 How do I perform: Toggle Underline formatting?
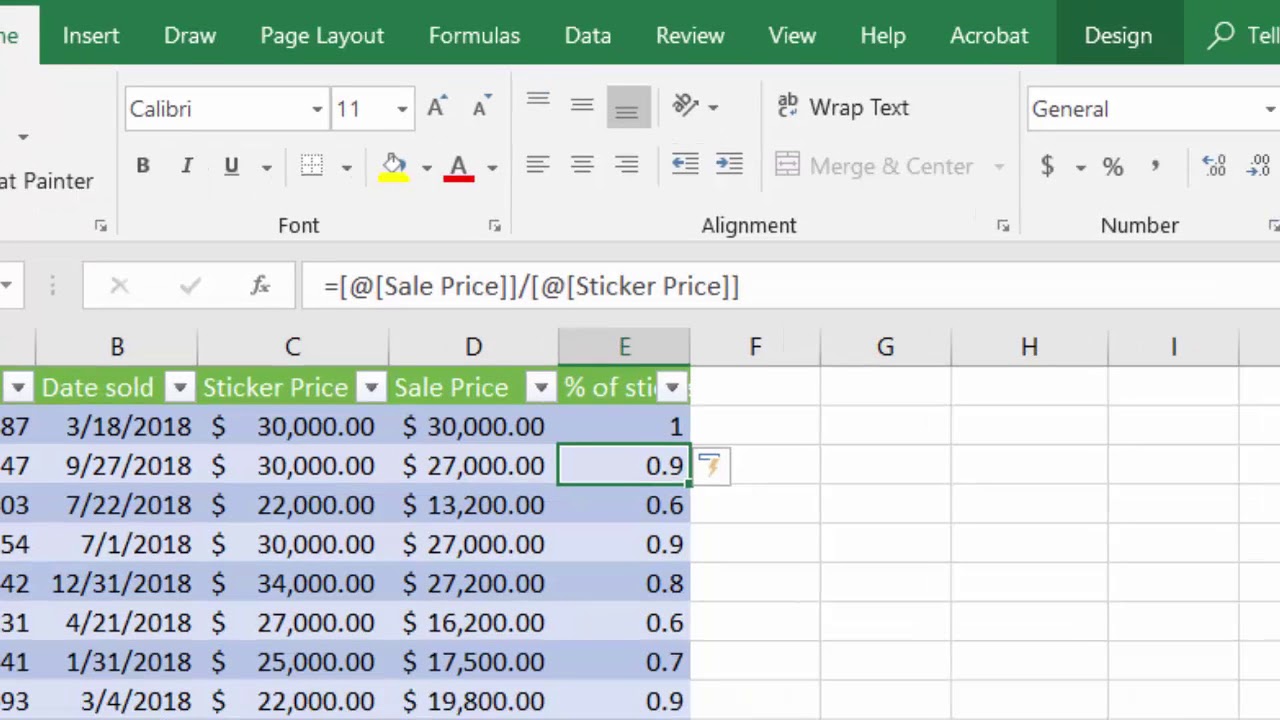pyautogui.click(x=231, y=166)
